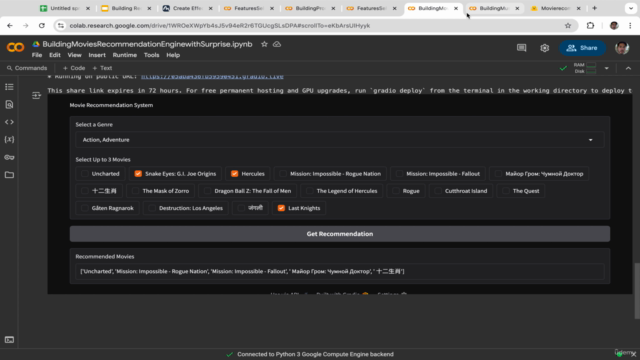
Task: Open the browser tab search dropdown
Action: coord(631,8)
